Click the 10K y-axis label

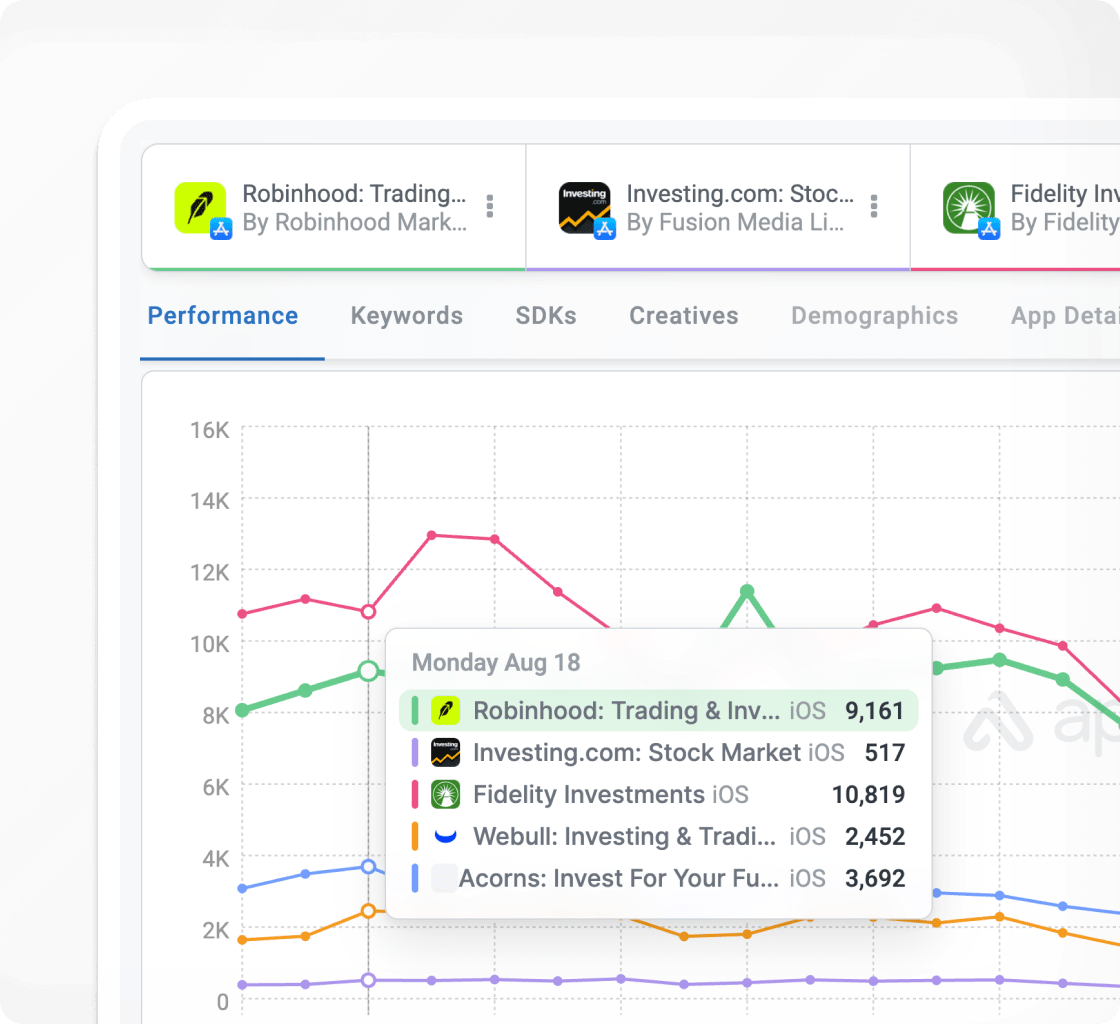pos(210,644)
